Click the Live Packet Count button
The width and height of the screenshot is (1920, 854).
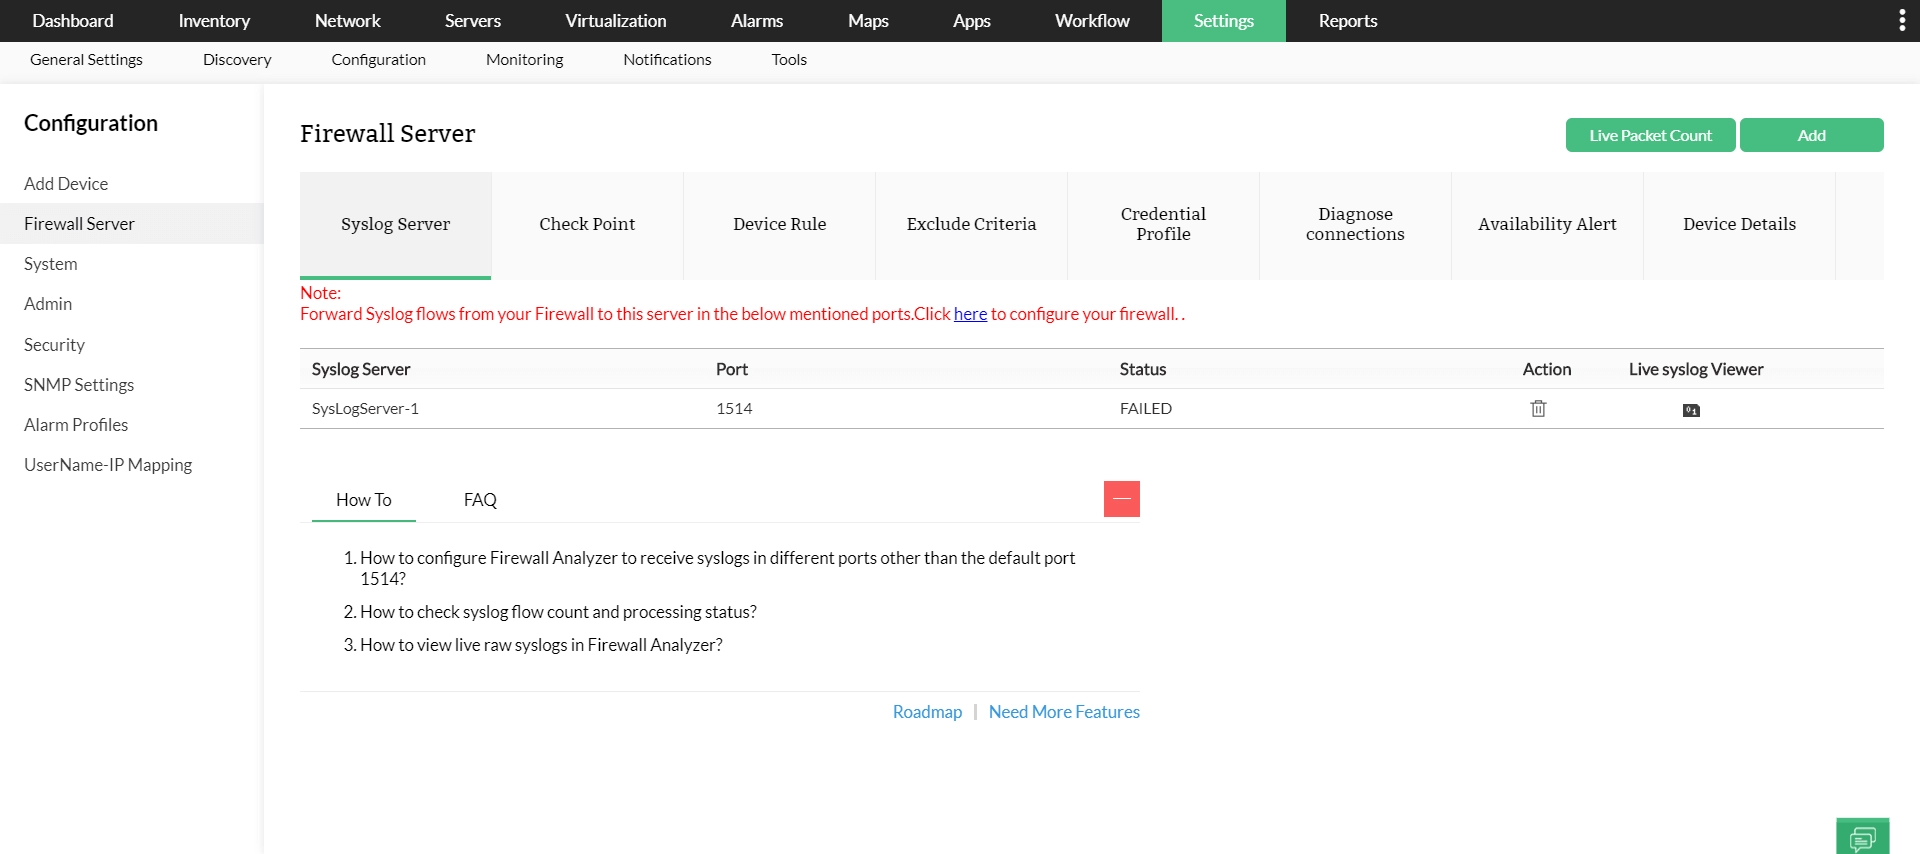[1650, 135]
